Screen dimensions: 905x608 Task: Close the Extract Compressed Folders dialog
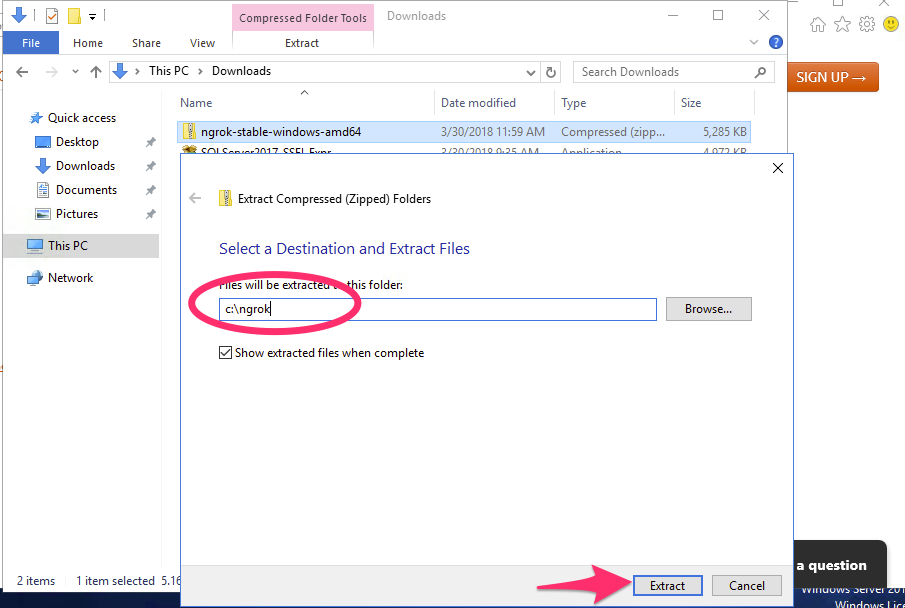tap(777, 168)
